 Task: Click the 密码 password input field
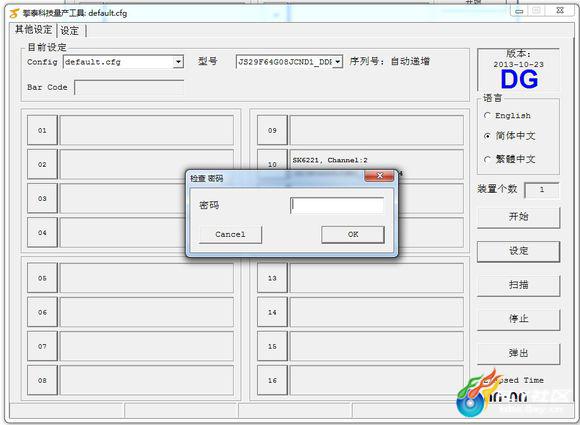(337, 205)
